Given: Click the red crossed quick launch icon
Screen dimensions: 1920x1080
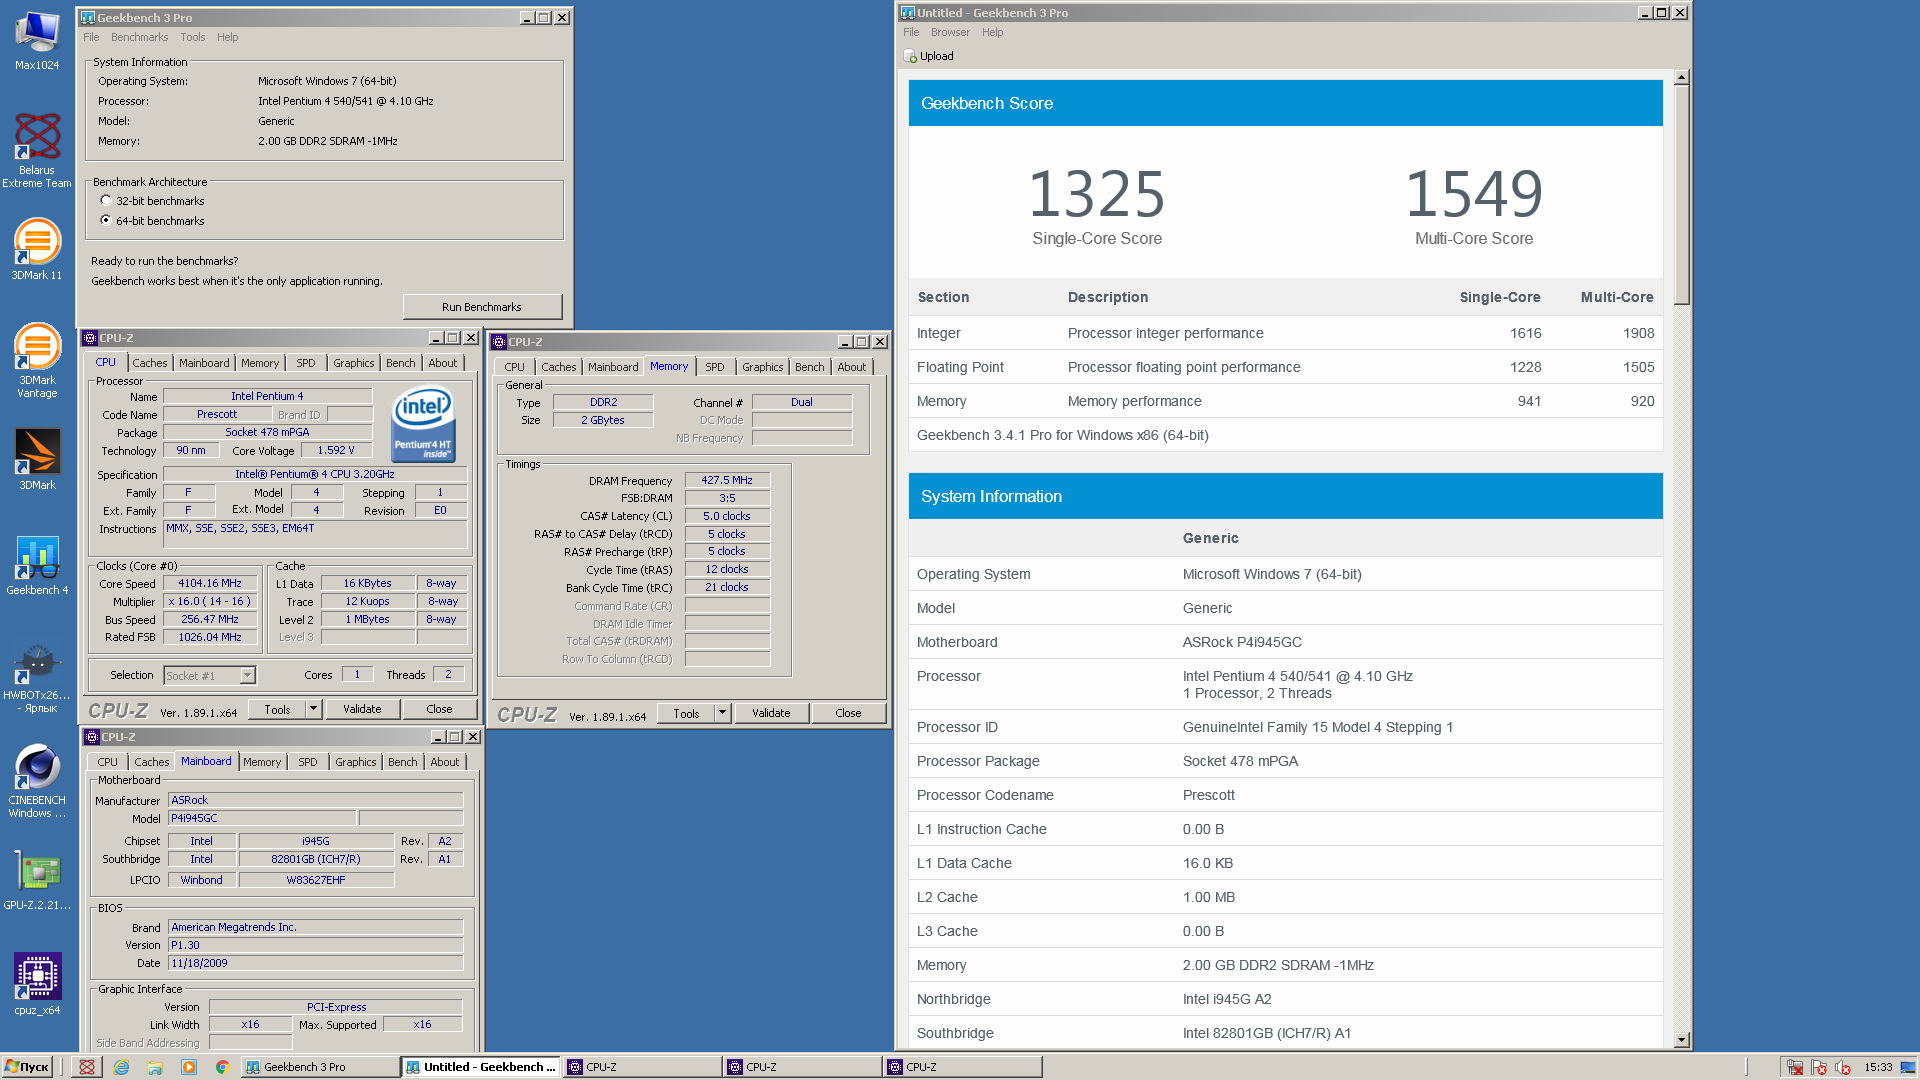Looking at the screenshot, I should coord(87,1067).
